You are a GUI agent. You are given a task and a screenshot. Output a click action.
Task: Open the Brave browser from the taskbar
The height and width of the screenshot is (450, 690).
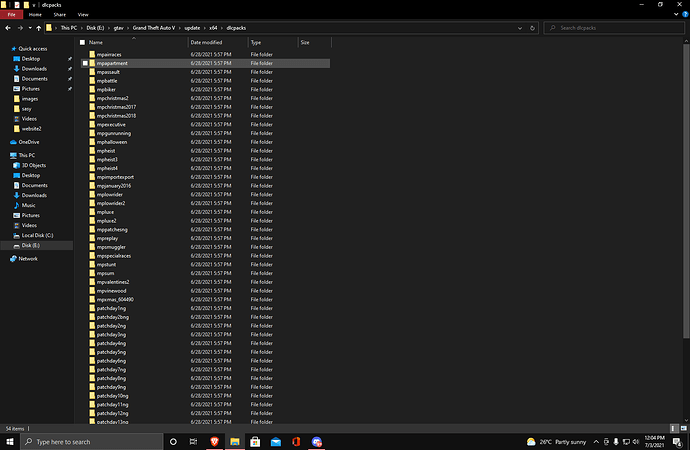coord(214,441)
